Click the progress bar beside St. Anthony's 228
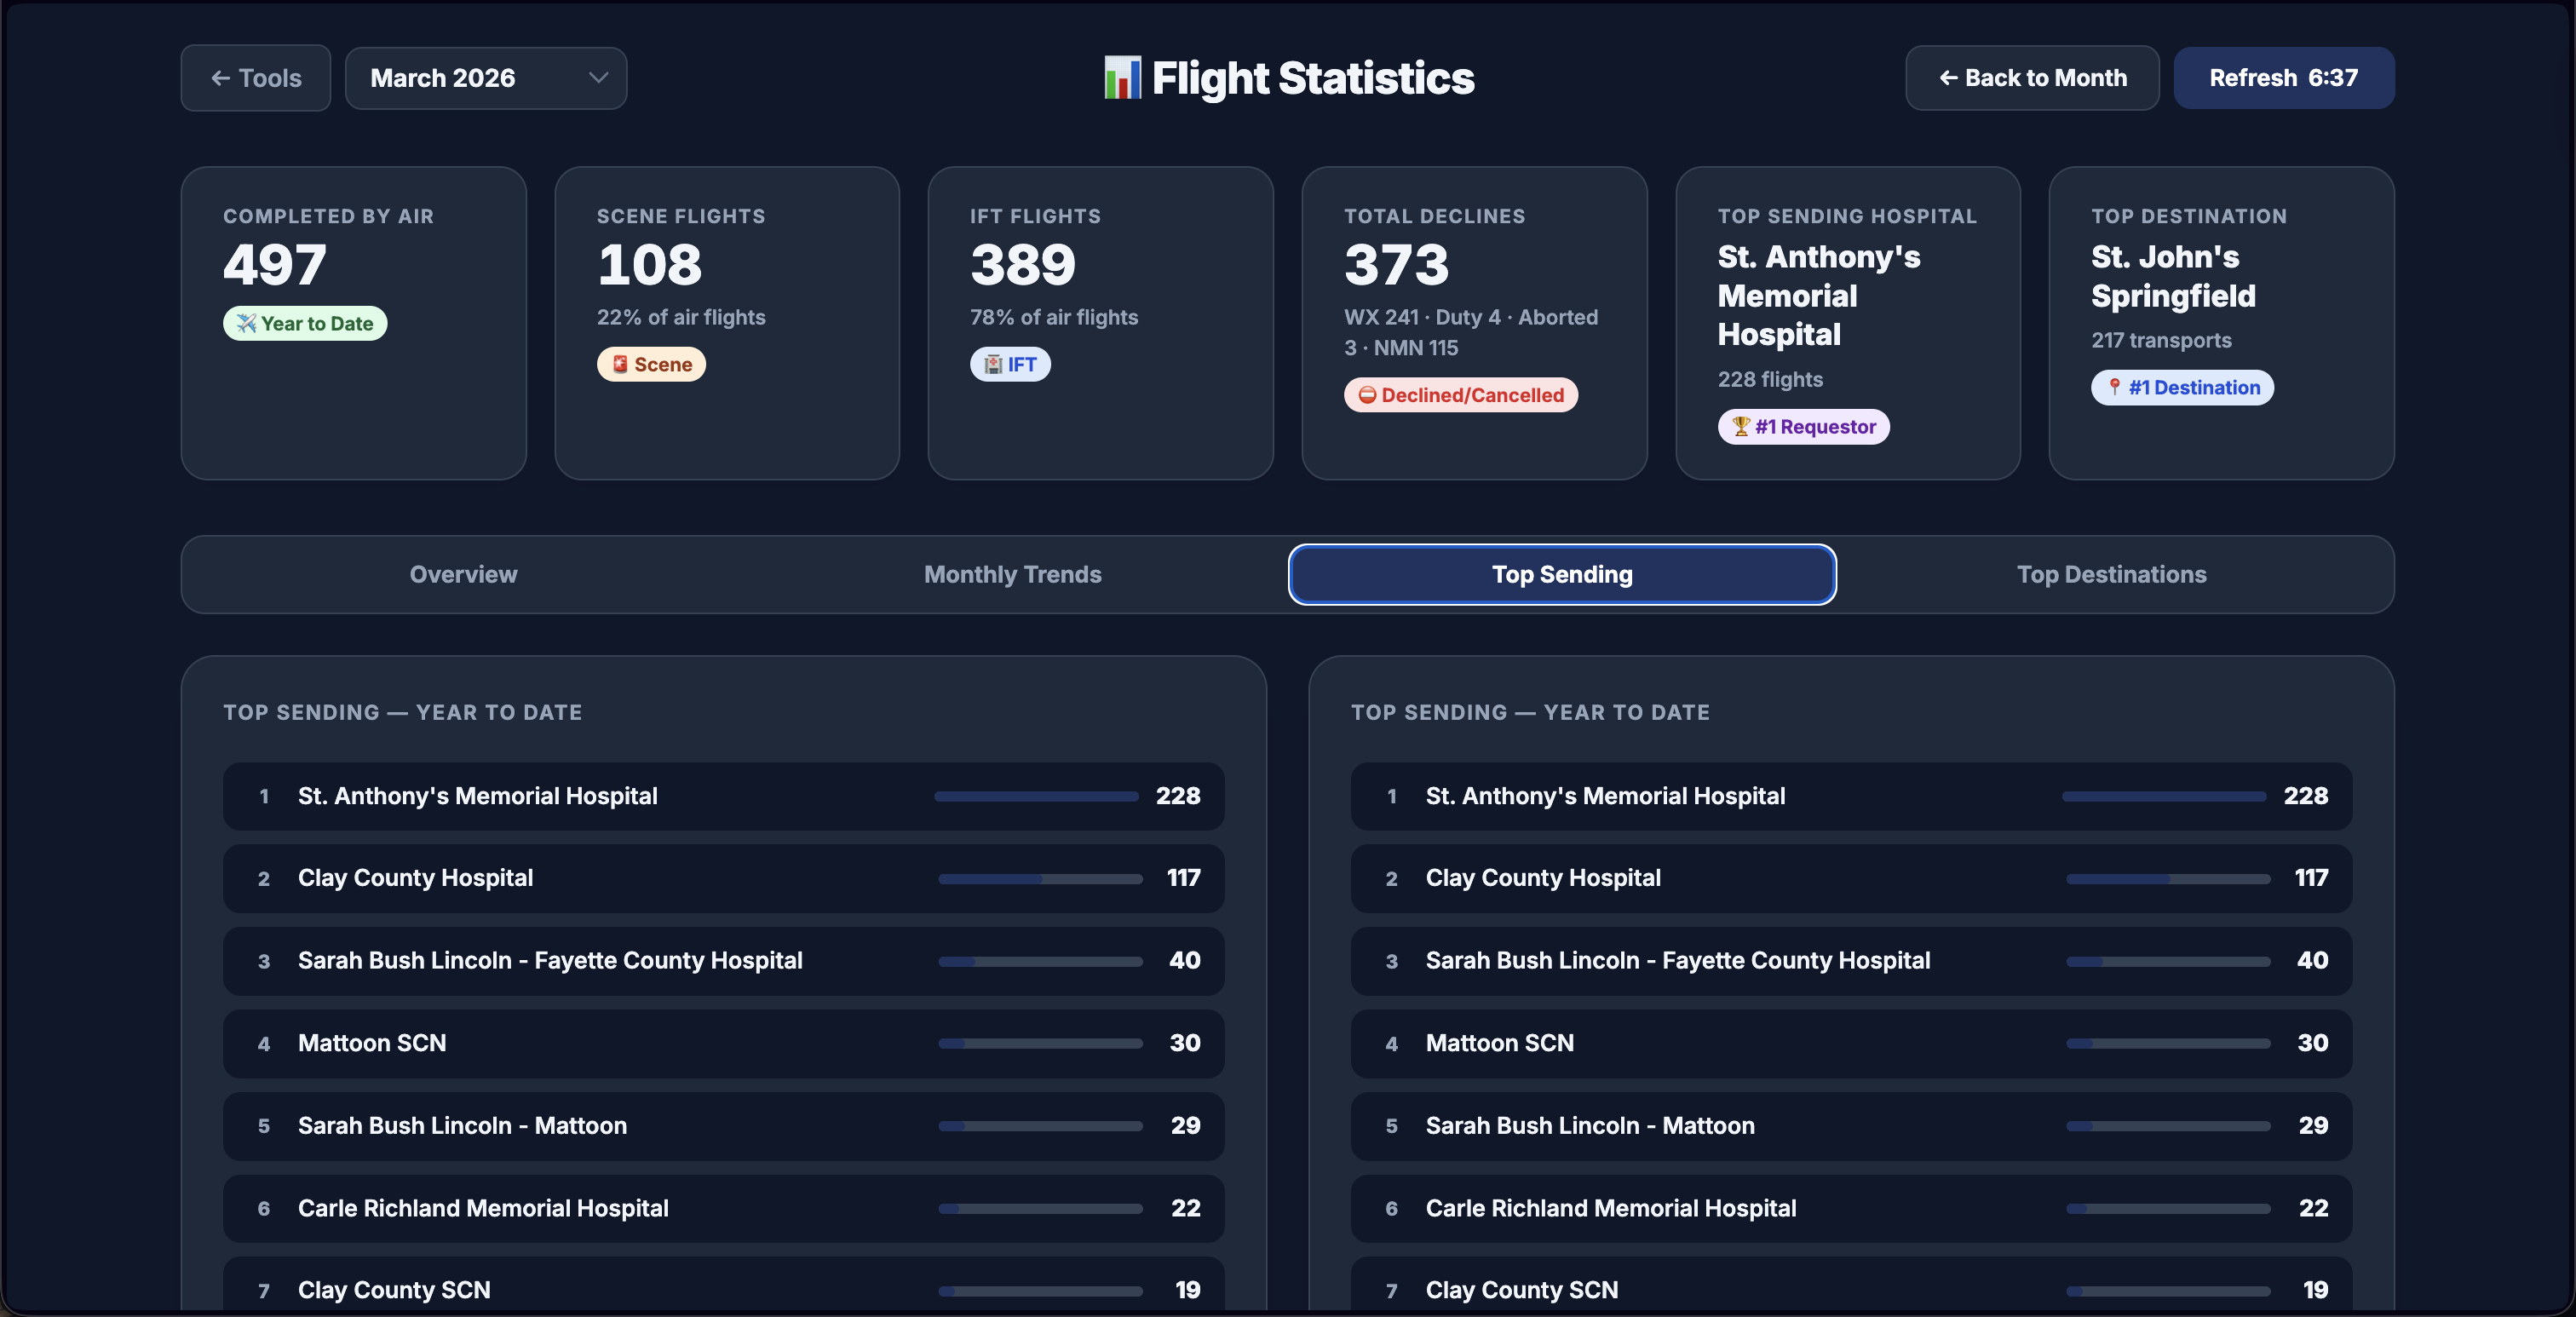2576x1317 pixels. [x=1035, y=796]
